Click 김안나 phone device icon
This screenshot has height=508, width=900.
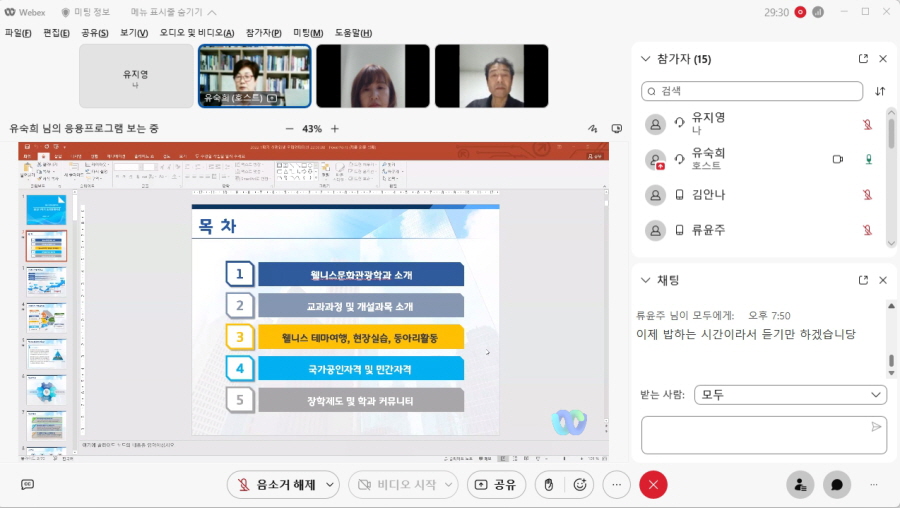679,195
